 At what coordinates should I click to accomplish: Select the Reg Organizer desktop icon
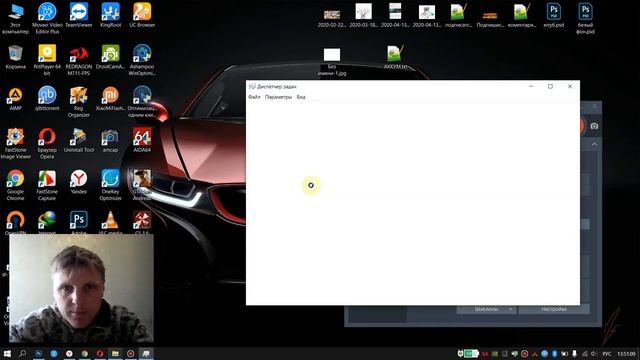79,102
